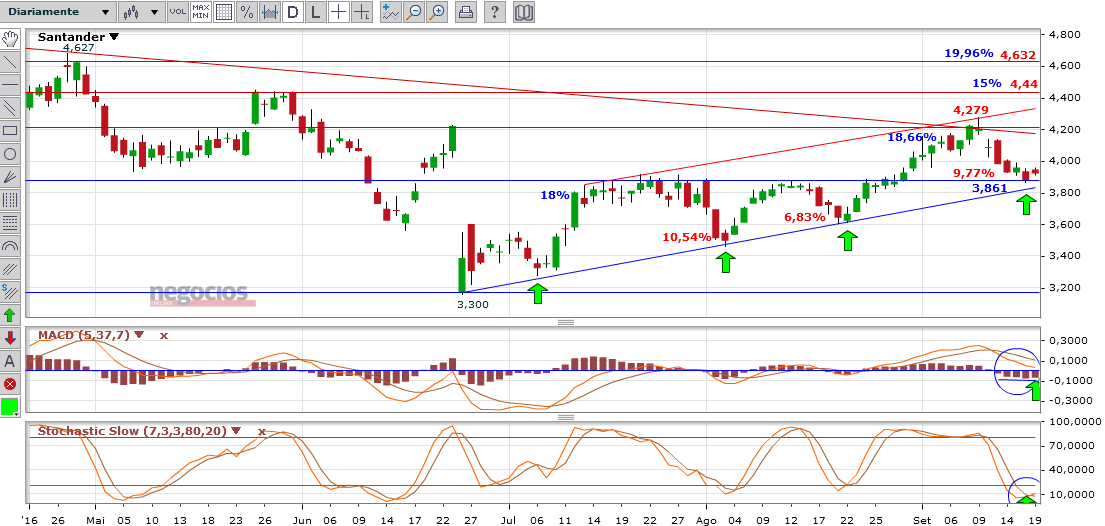1105x526 pixels.
Task: Open the Diariamente period dropdown
Action: coord(57,12)
